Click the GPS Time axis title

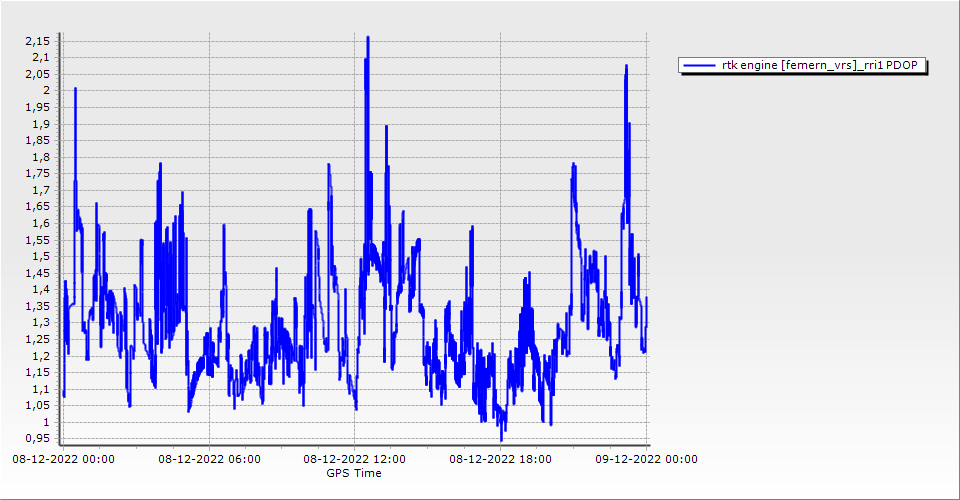(355, 473)
